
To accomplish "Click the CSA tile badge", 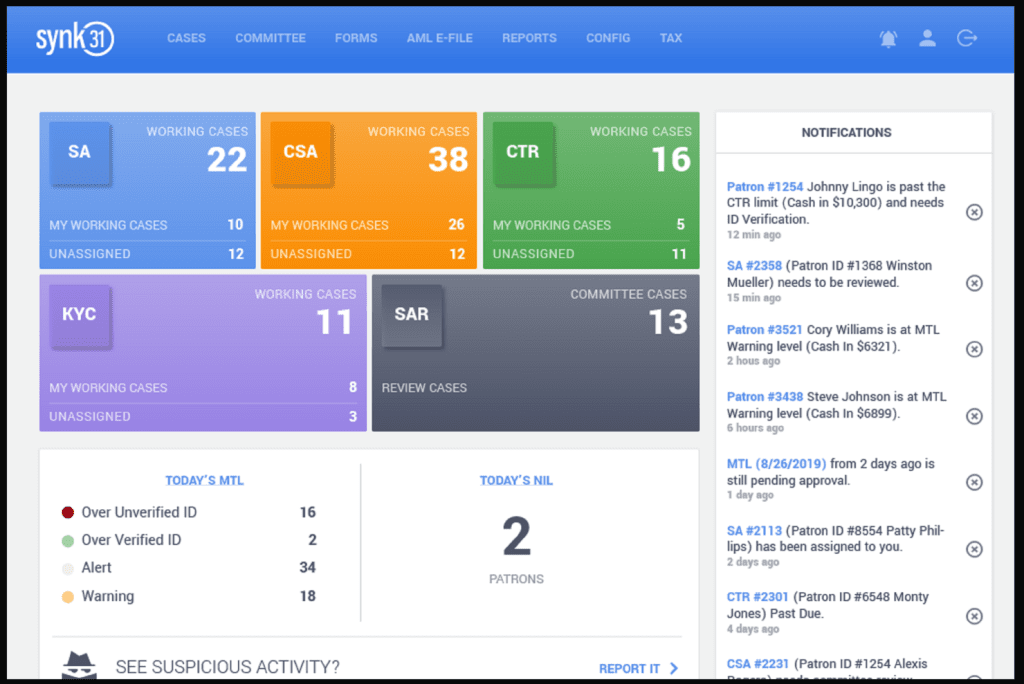I will 300,152.
